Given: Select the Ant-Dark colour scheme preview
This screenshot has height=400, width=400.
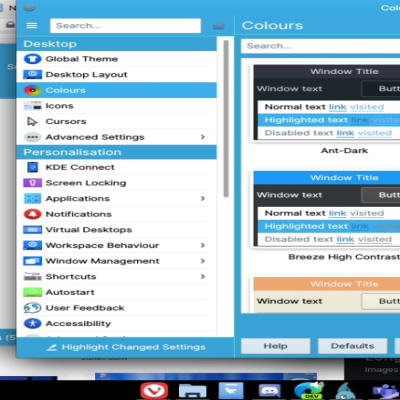Looking at the screenshot, I should 327,102.
